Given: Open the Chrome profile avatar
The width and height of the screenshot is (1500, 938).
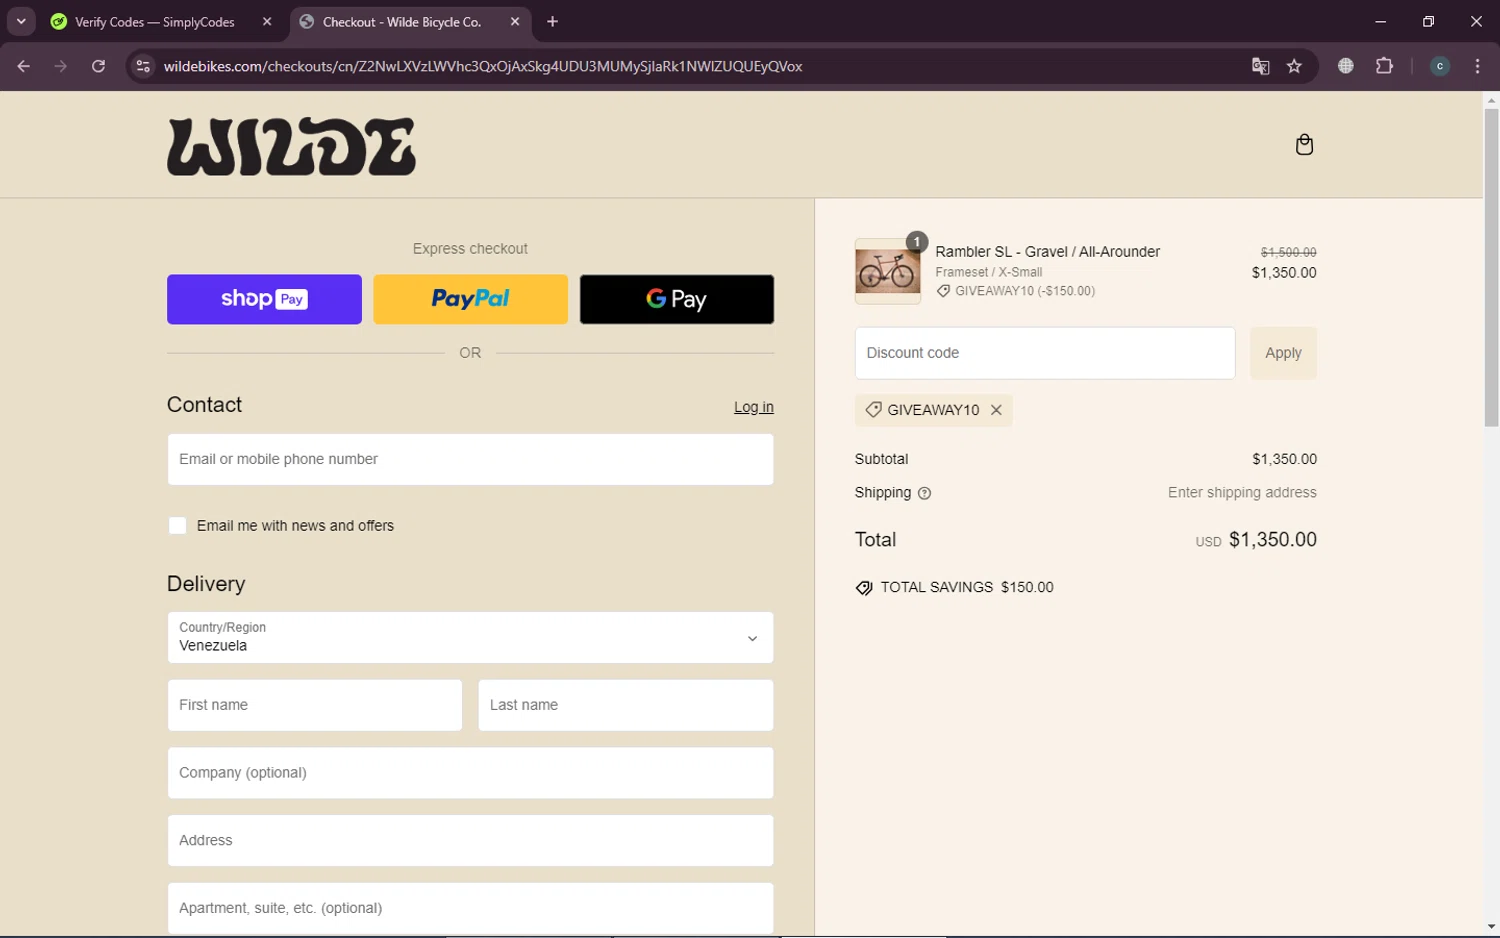Looking at the screenshot, I should pos(1440,66).
